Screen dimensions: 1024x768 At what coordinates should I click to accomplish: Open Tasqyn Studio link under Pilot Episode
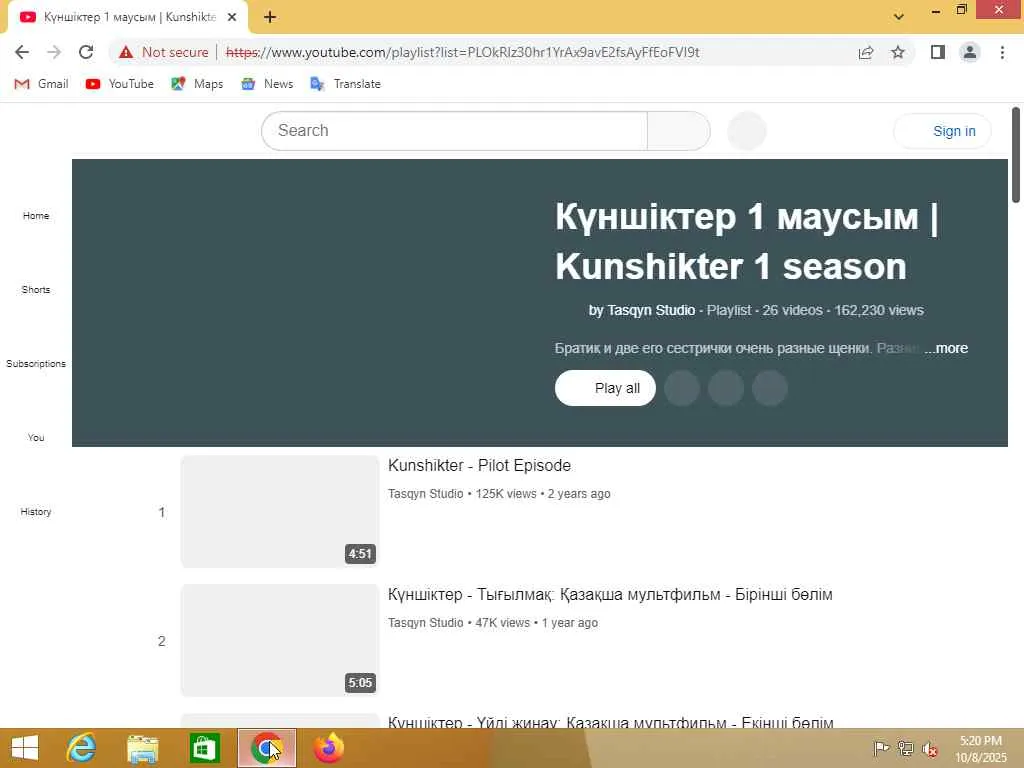tap(426, 494)
